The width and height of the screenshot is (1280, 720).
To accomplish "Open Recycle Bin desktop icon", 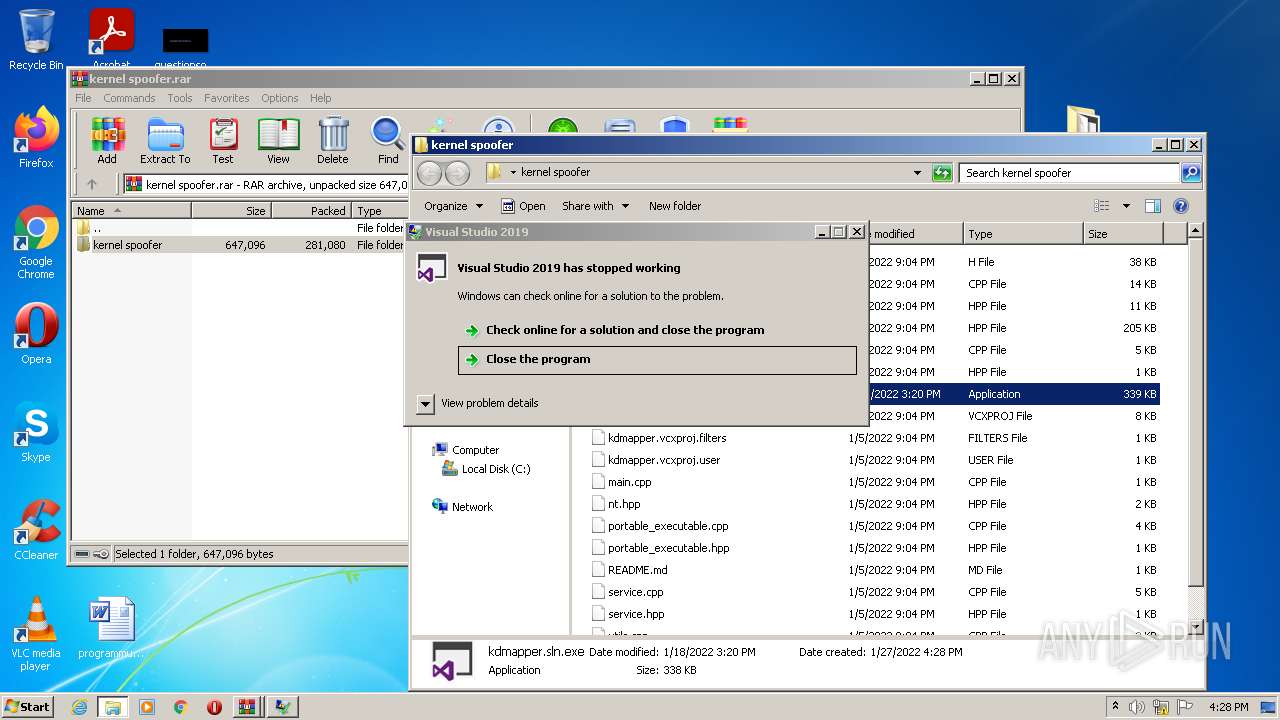I will pyautogui.click(x=36, y=40).
